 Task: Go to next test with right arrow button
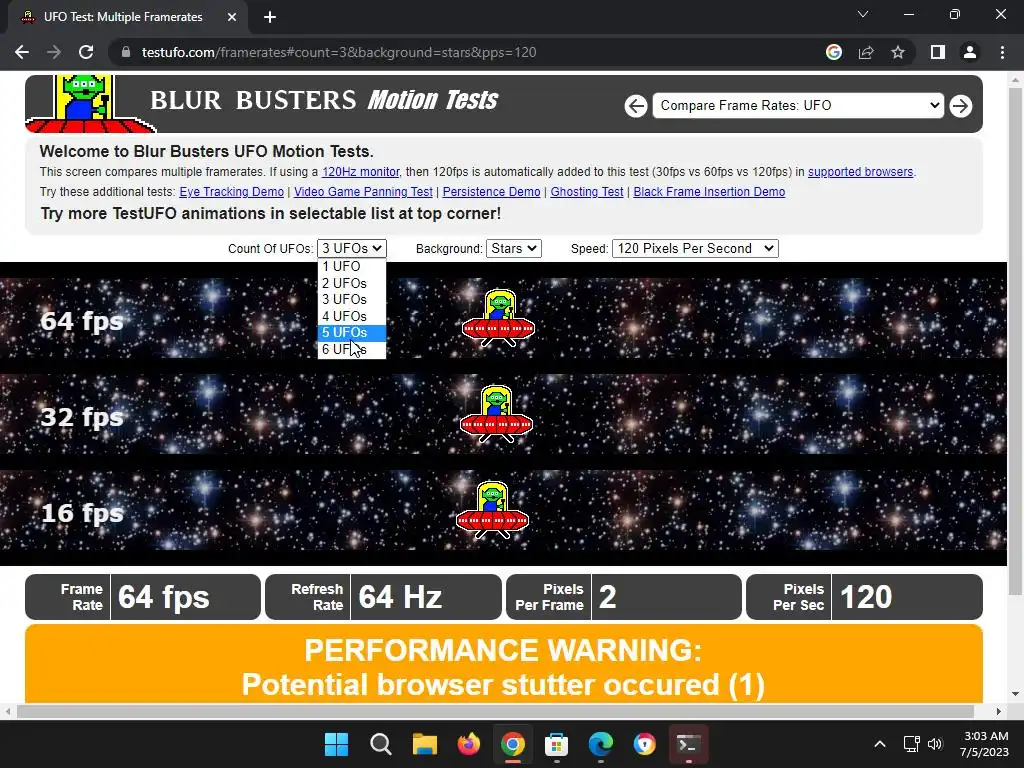(961, 106)
